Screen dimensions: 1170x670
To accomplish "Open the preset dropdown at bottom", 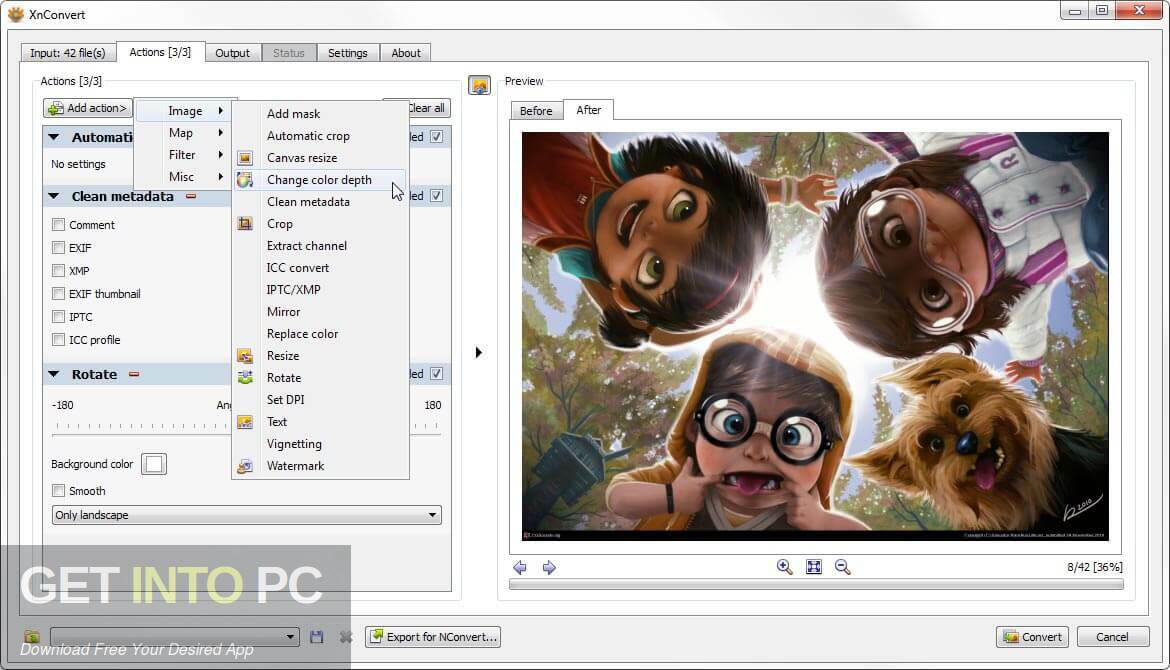I will click(175, 636).
